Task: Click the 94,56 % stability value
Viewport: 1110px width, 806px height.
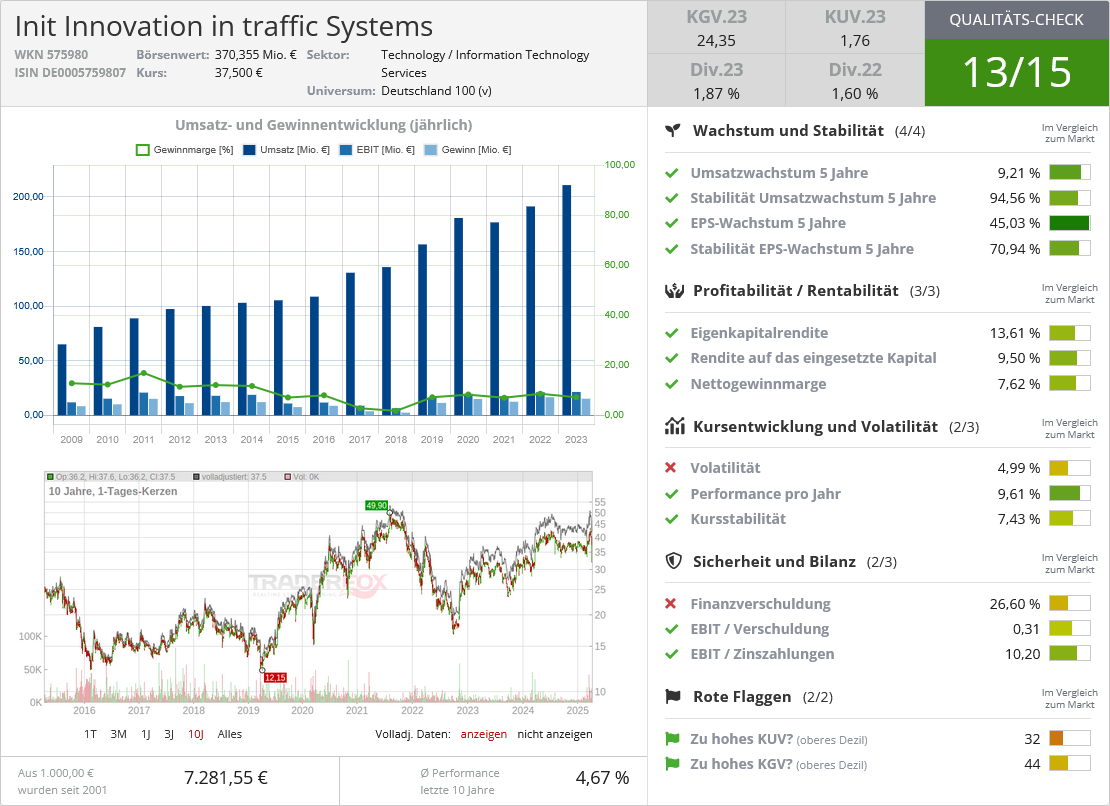Action: pos(1014,198)
